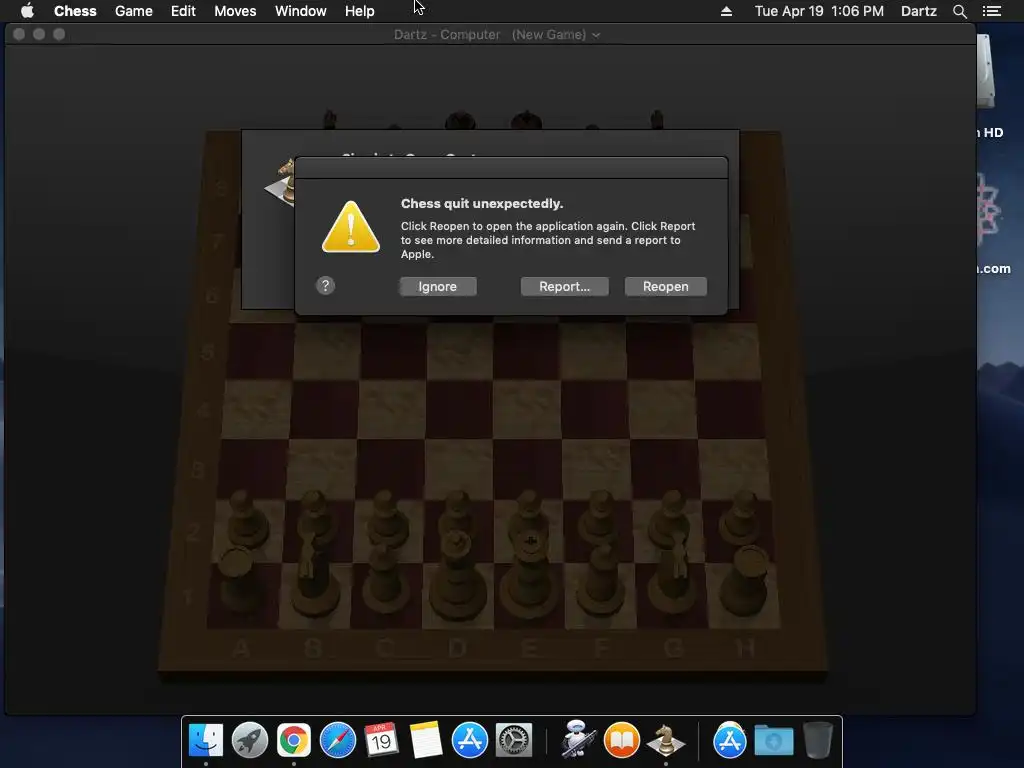This screenshot has width=1024, height=768.
Task: Click the white pawn on A2
Action: tap(248, 519)
